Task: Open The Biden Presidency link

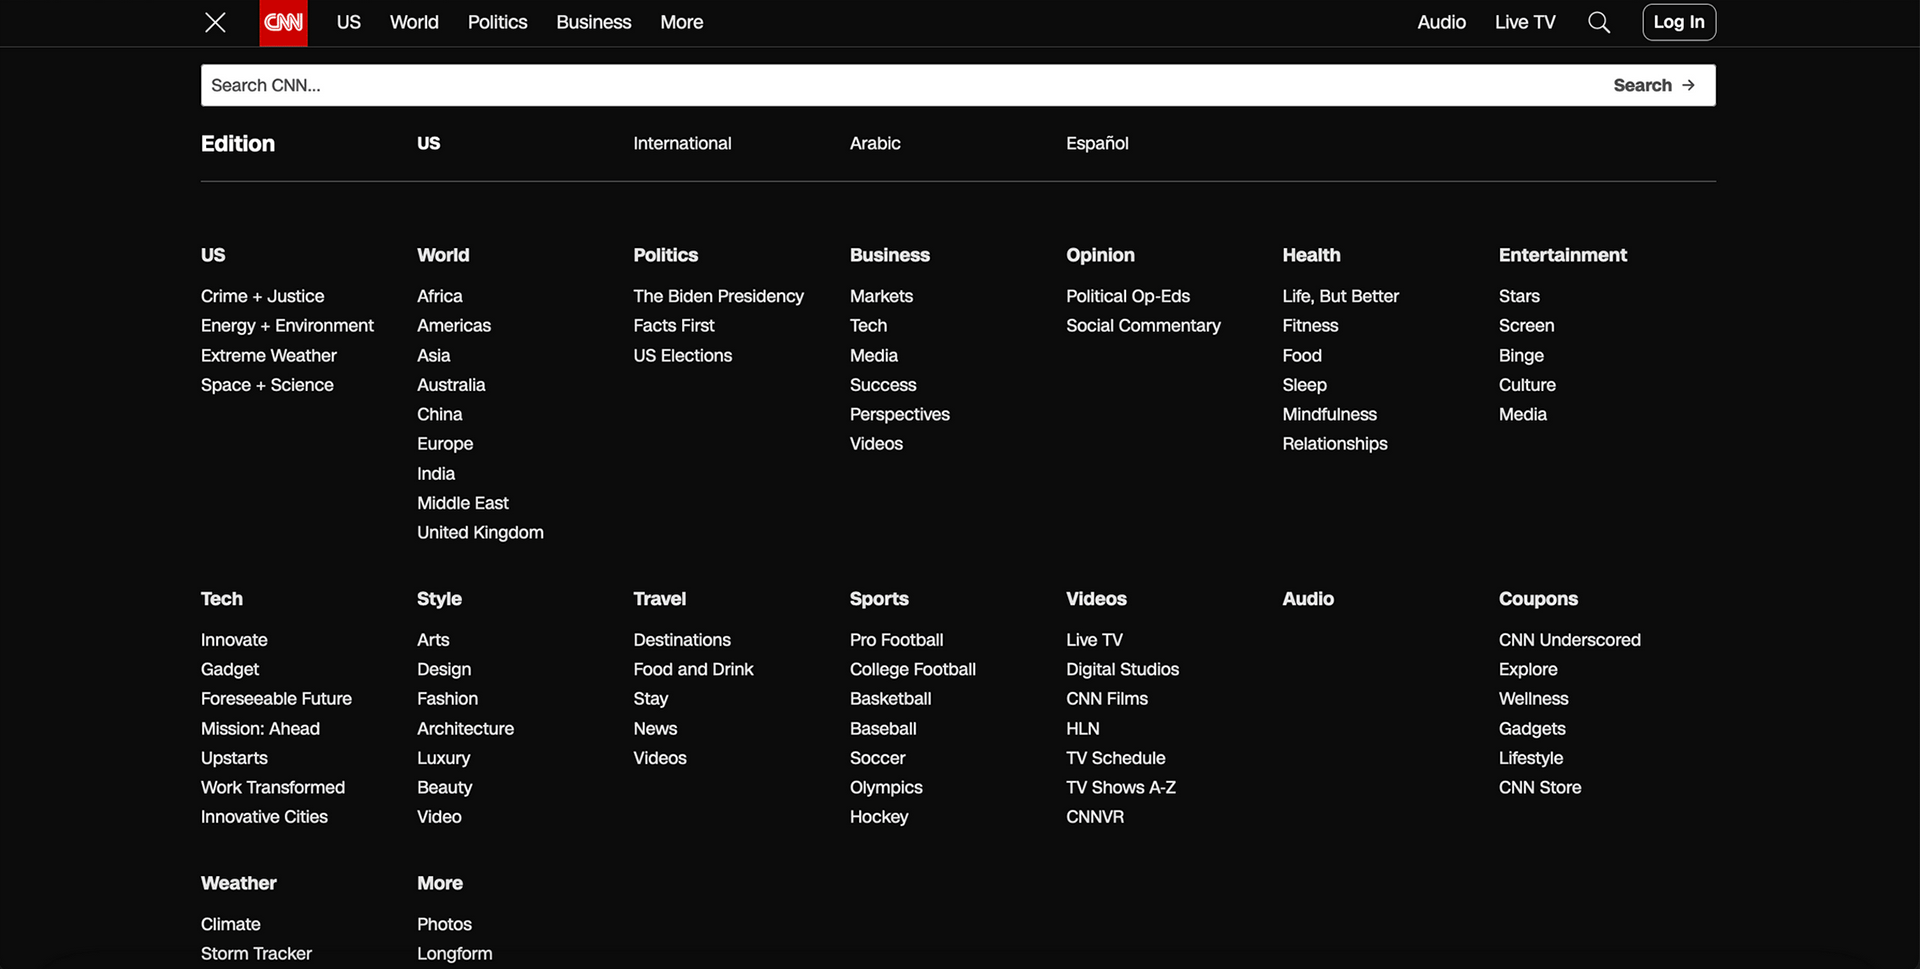Action: point(718,296)
